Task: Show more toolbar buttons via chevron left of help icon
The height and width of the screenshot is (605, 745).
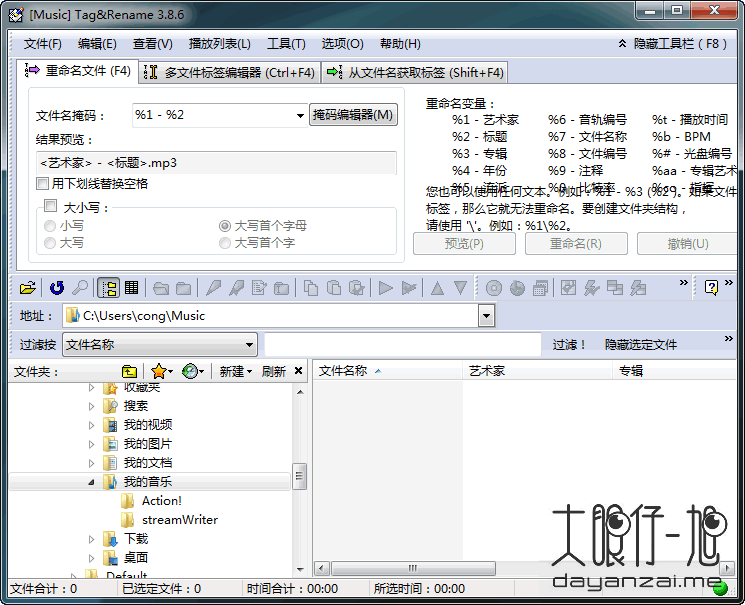Action: click(684, 283)
